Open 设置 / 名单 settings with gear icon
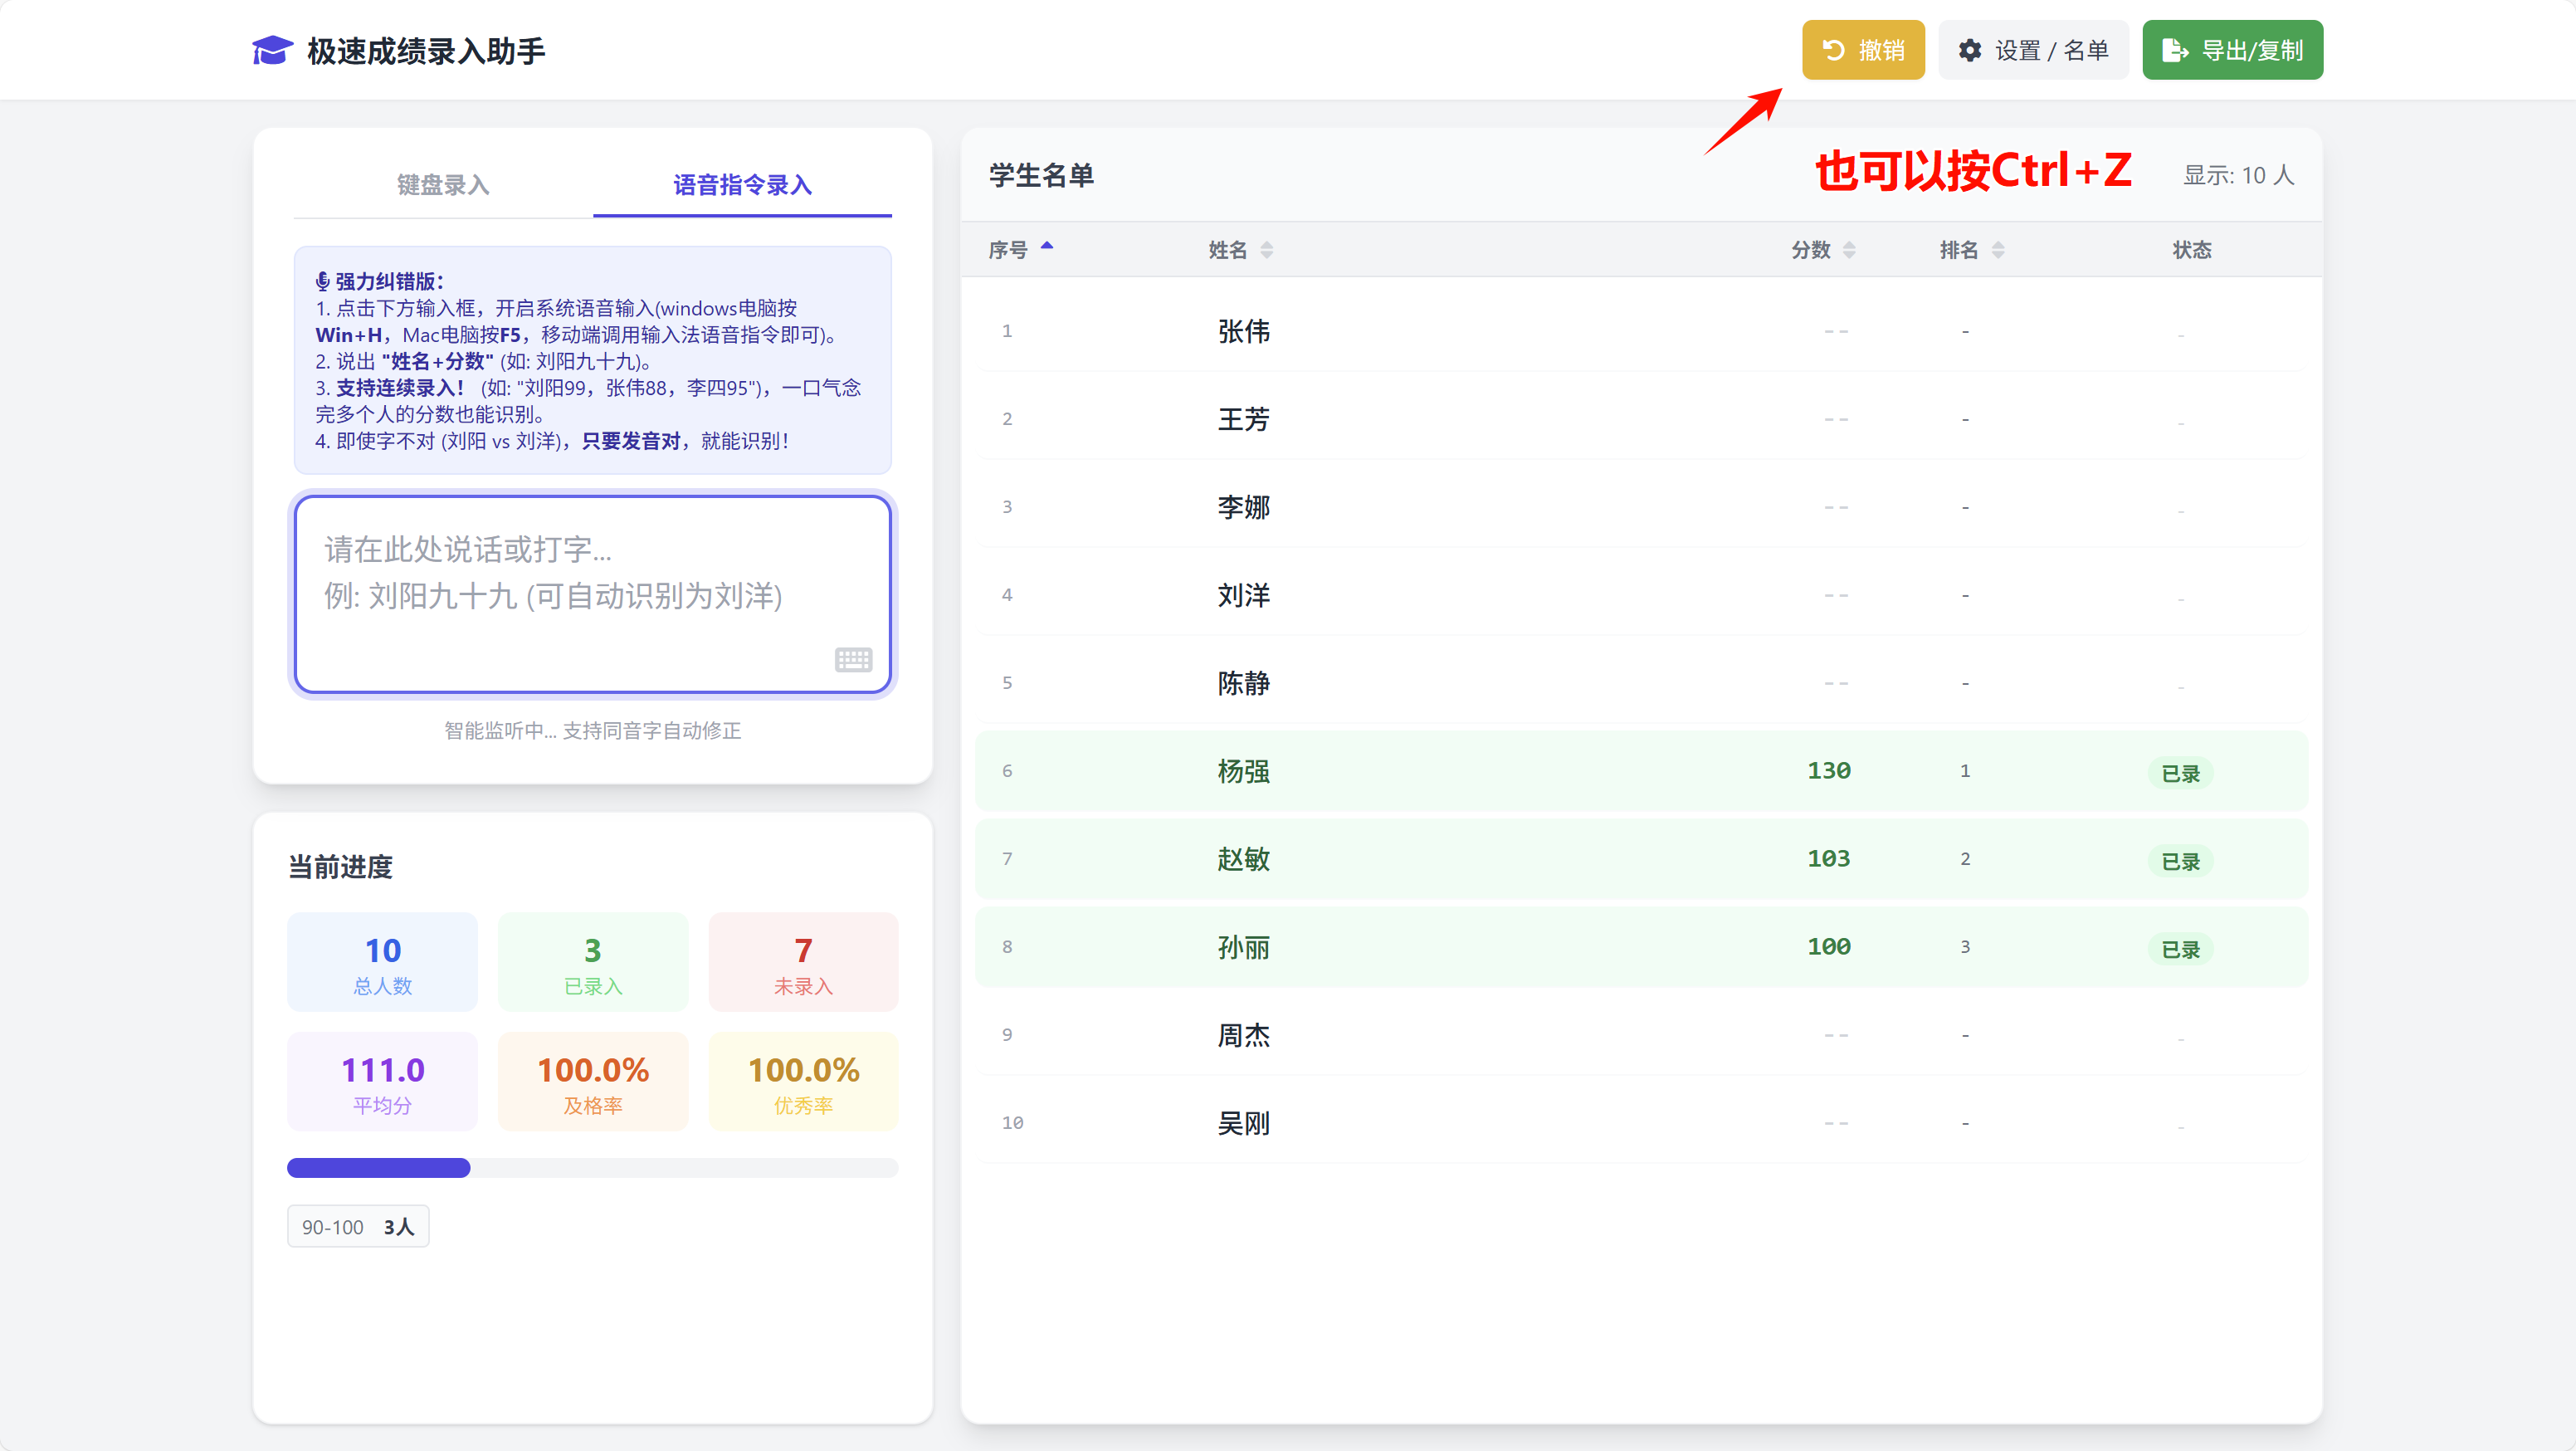The image size is (2576, 1451). [2033, 50]
